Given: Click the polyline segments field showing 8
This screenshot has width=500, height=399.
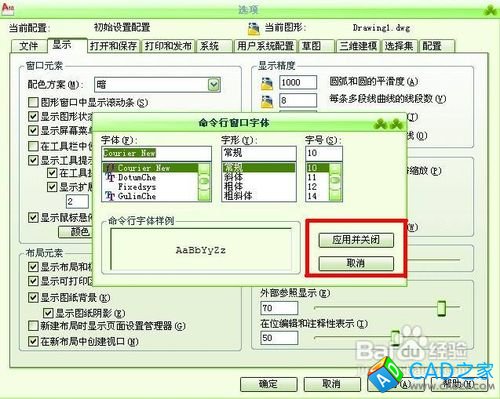Looking at the screenshot, I should pyautogui.click(x=298, y=100).
